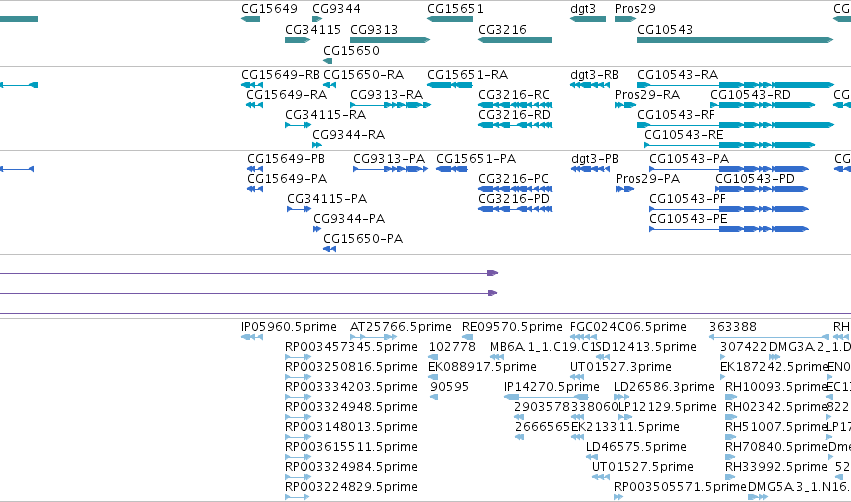Viewport: 851px width, 502px height.
Task: Open protein label dgt3-PB
Action: pos(595,158)
